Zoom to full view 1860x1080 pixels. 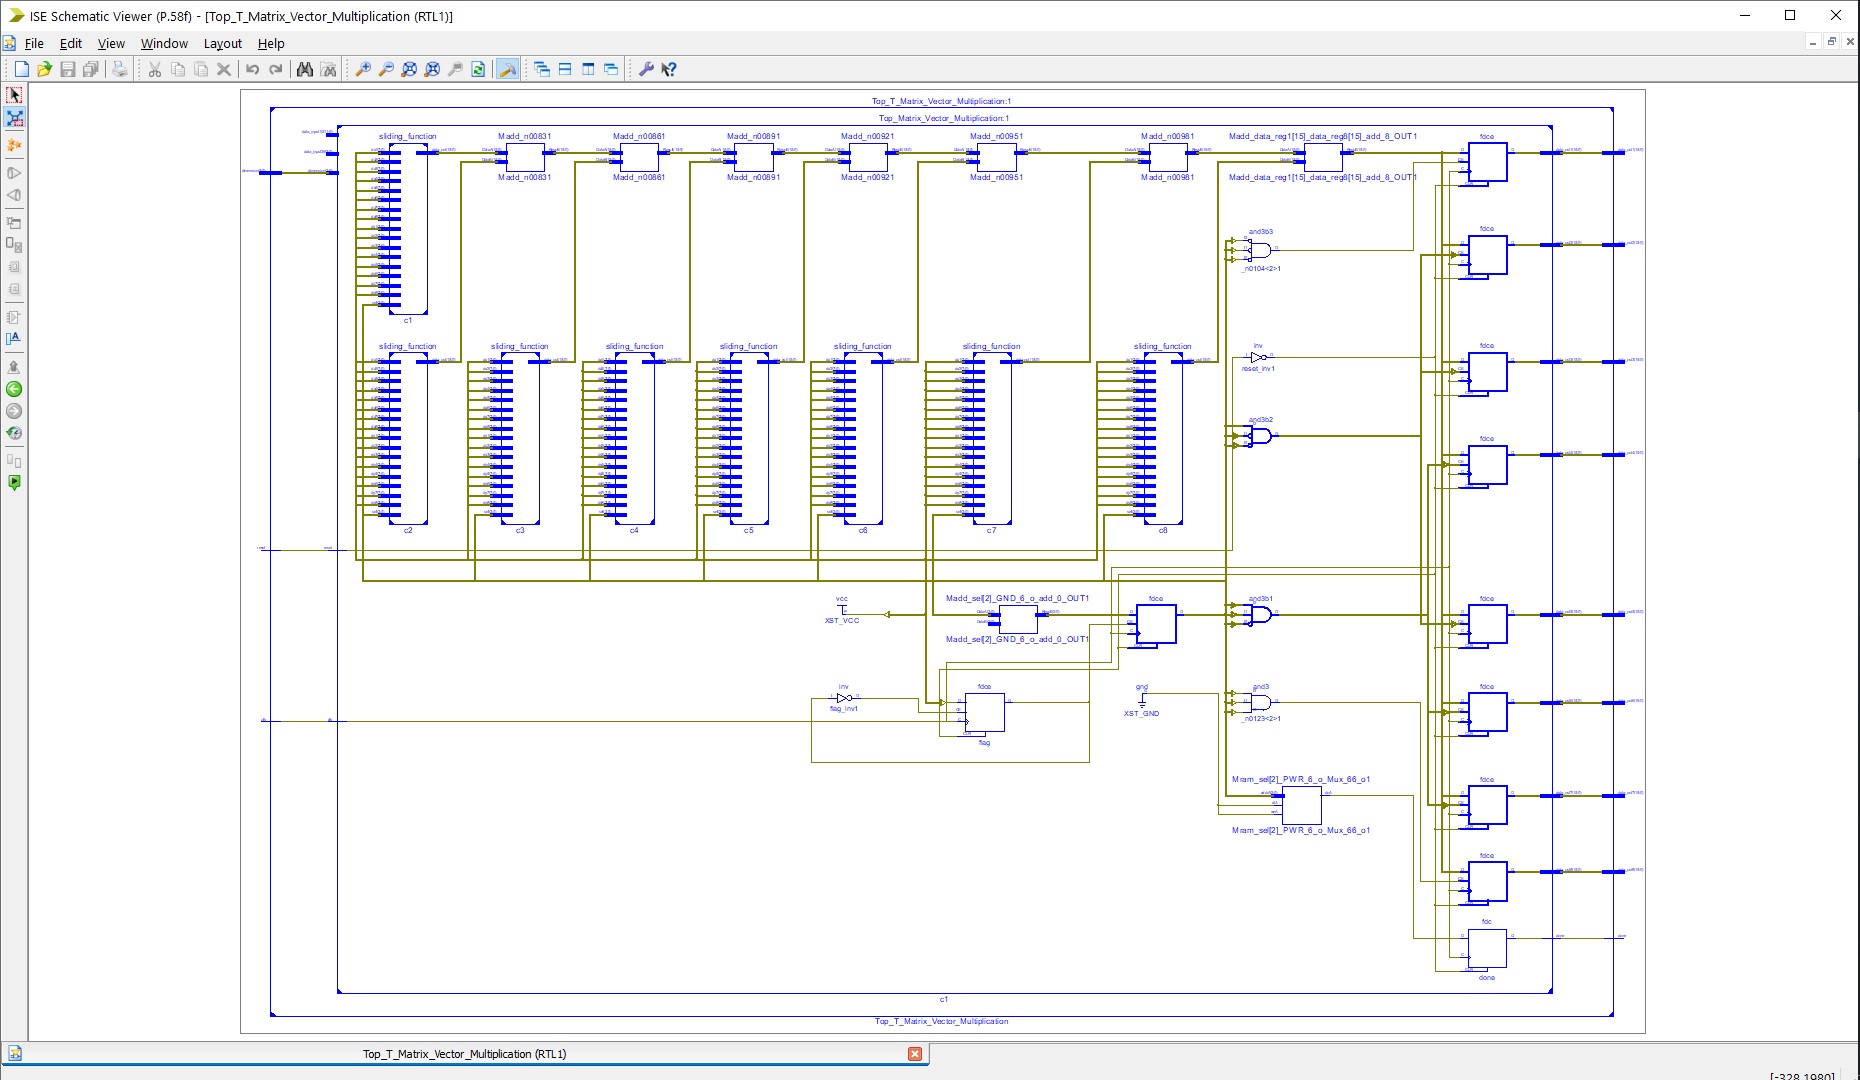(408, 69)
